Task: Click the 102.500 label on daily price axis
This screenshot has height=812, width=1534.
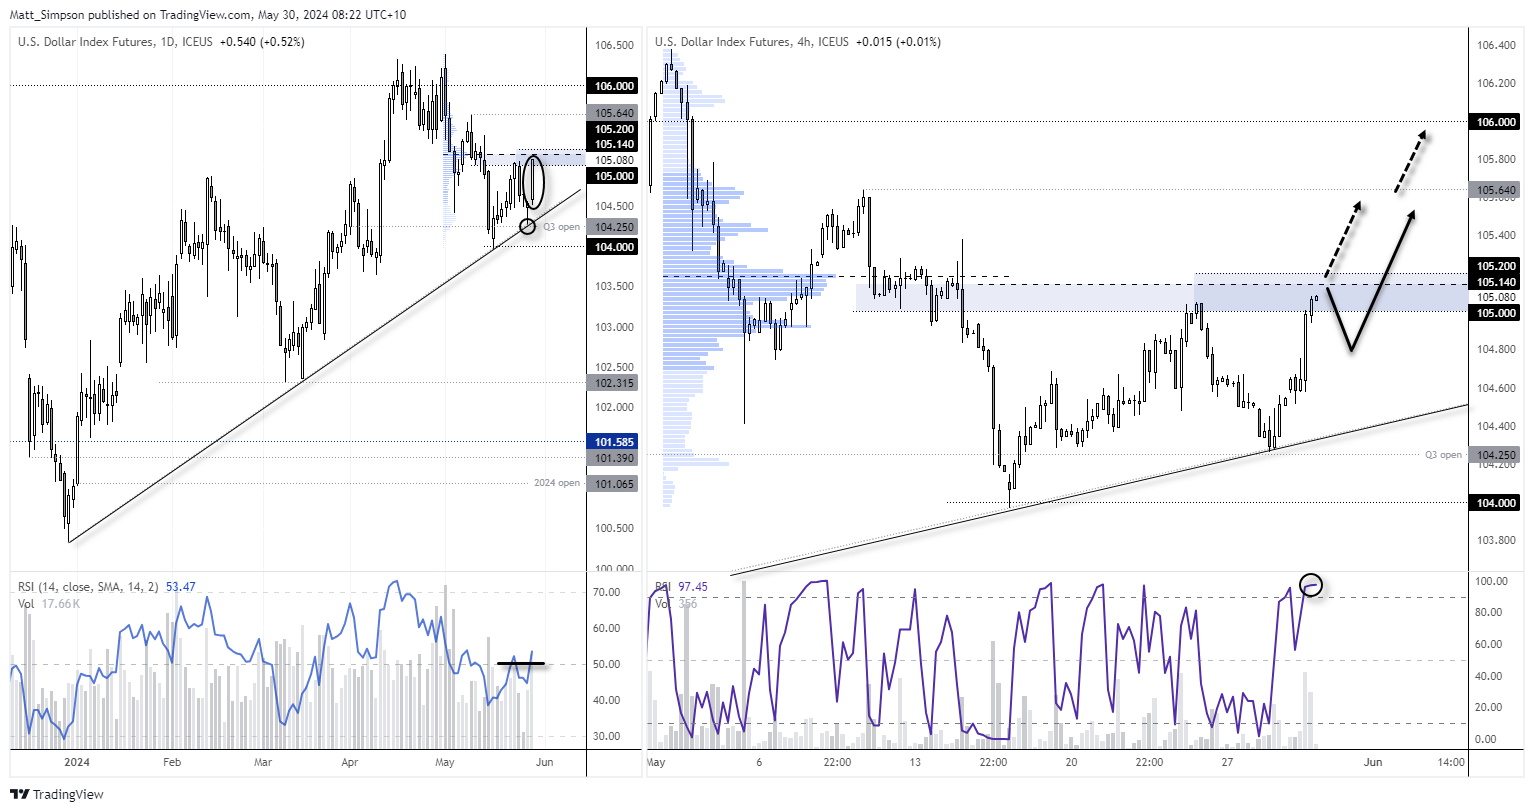Action: coord(614,367)
